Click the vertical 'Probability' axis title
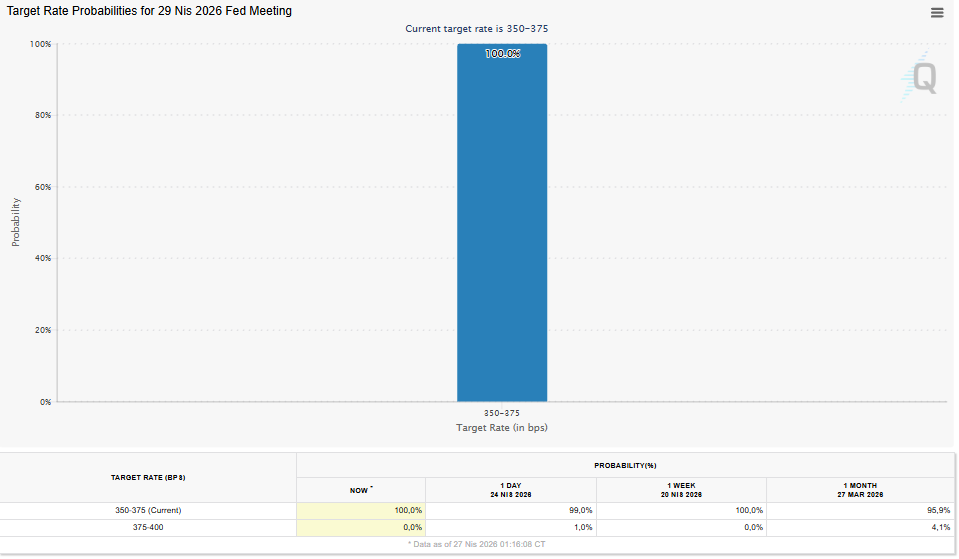 (16, 222)
